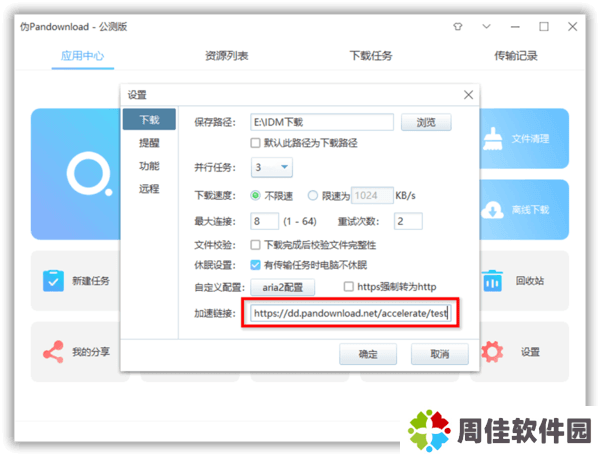The image size is (600, 456).
Task: Enable https强制转为http checkbox
Action: tap(348, 287)
